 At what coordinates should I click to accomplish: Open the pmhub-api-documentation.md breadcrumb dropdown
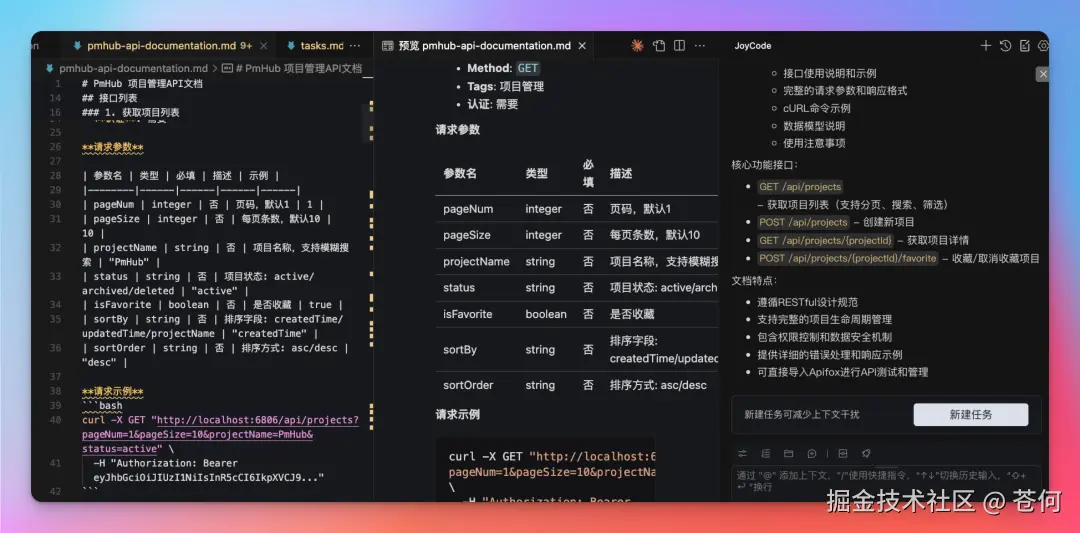click(x=133, y=69)
